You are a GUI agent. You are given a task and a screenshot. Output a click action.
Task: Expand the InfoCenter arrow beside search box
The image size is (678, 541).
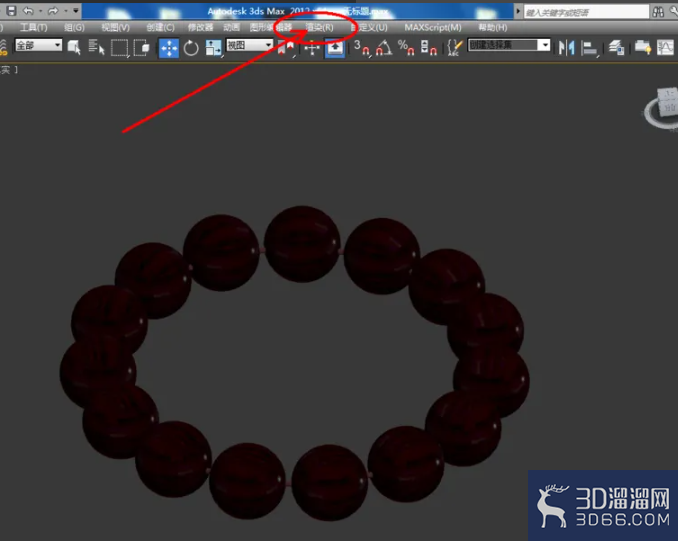518,11
